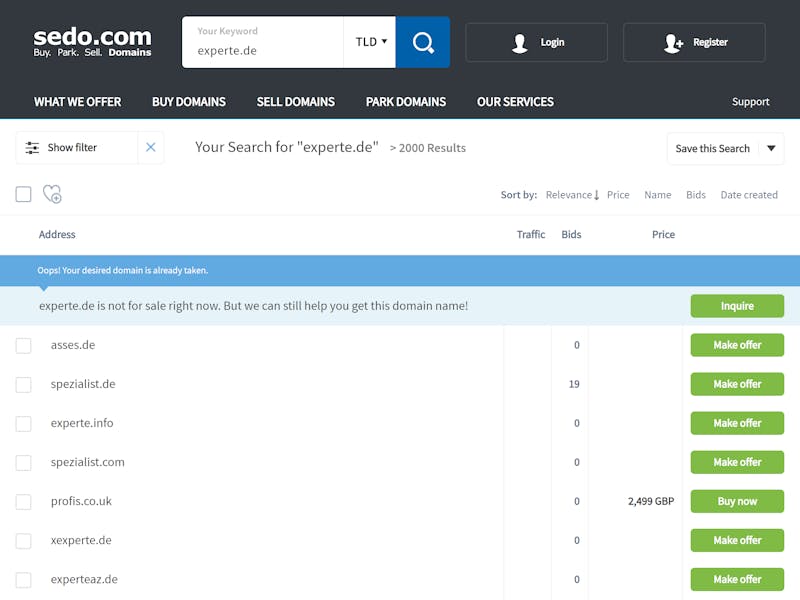
Task: Open BUY DOMAINS menu
Action: coord(189,102)
